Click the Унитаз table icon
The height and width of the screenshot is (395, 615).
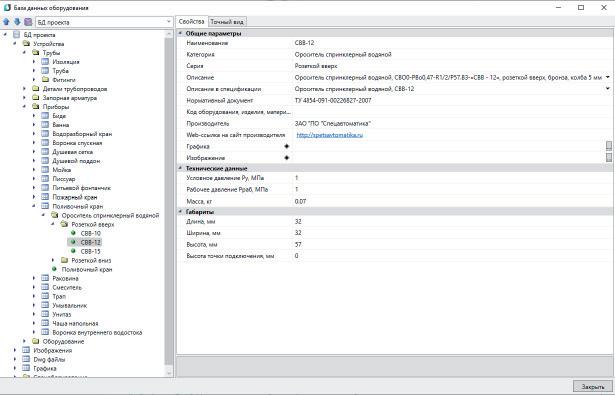[x=45, y=314]
